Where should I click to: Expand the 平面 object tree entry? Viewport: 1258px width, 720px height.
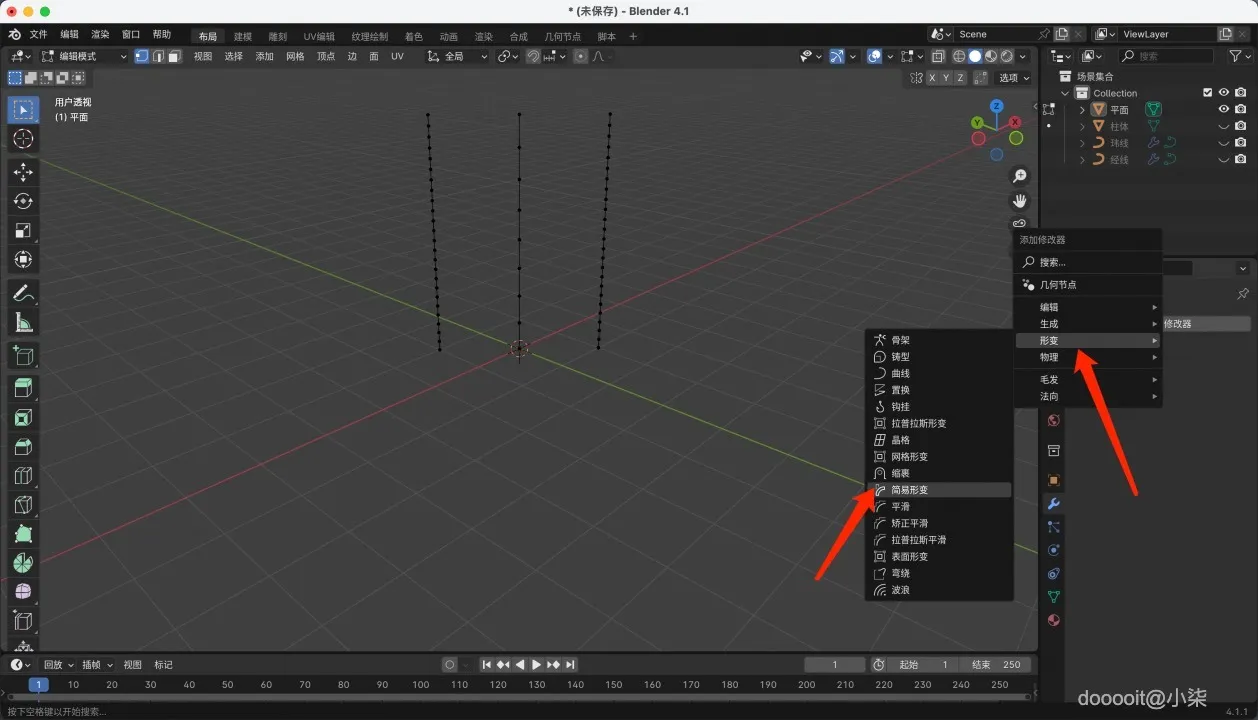coord(1082,110)
